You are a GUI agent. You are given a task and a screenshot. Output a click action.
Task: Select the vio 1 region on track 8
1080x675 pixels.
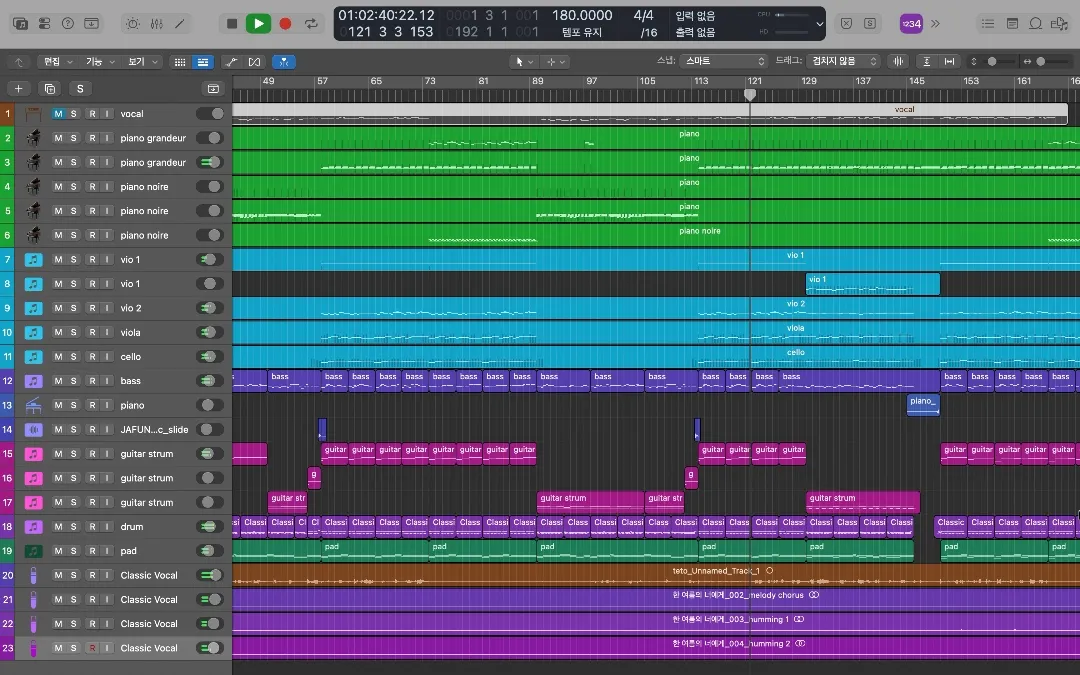click(873, 284)
